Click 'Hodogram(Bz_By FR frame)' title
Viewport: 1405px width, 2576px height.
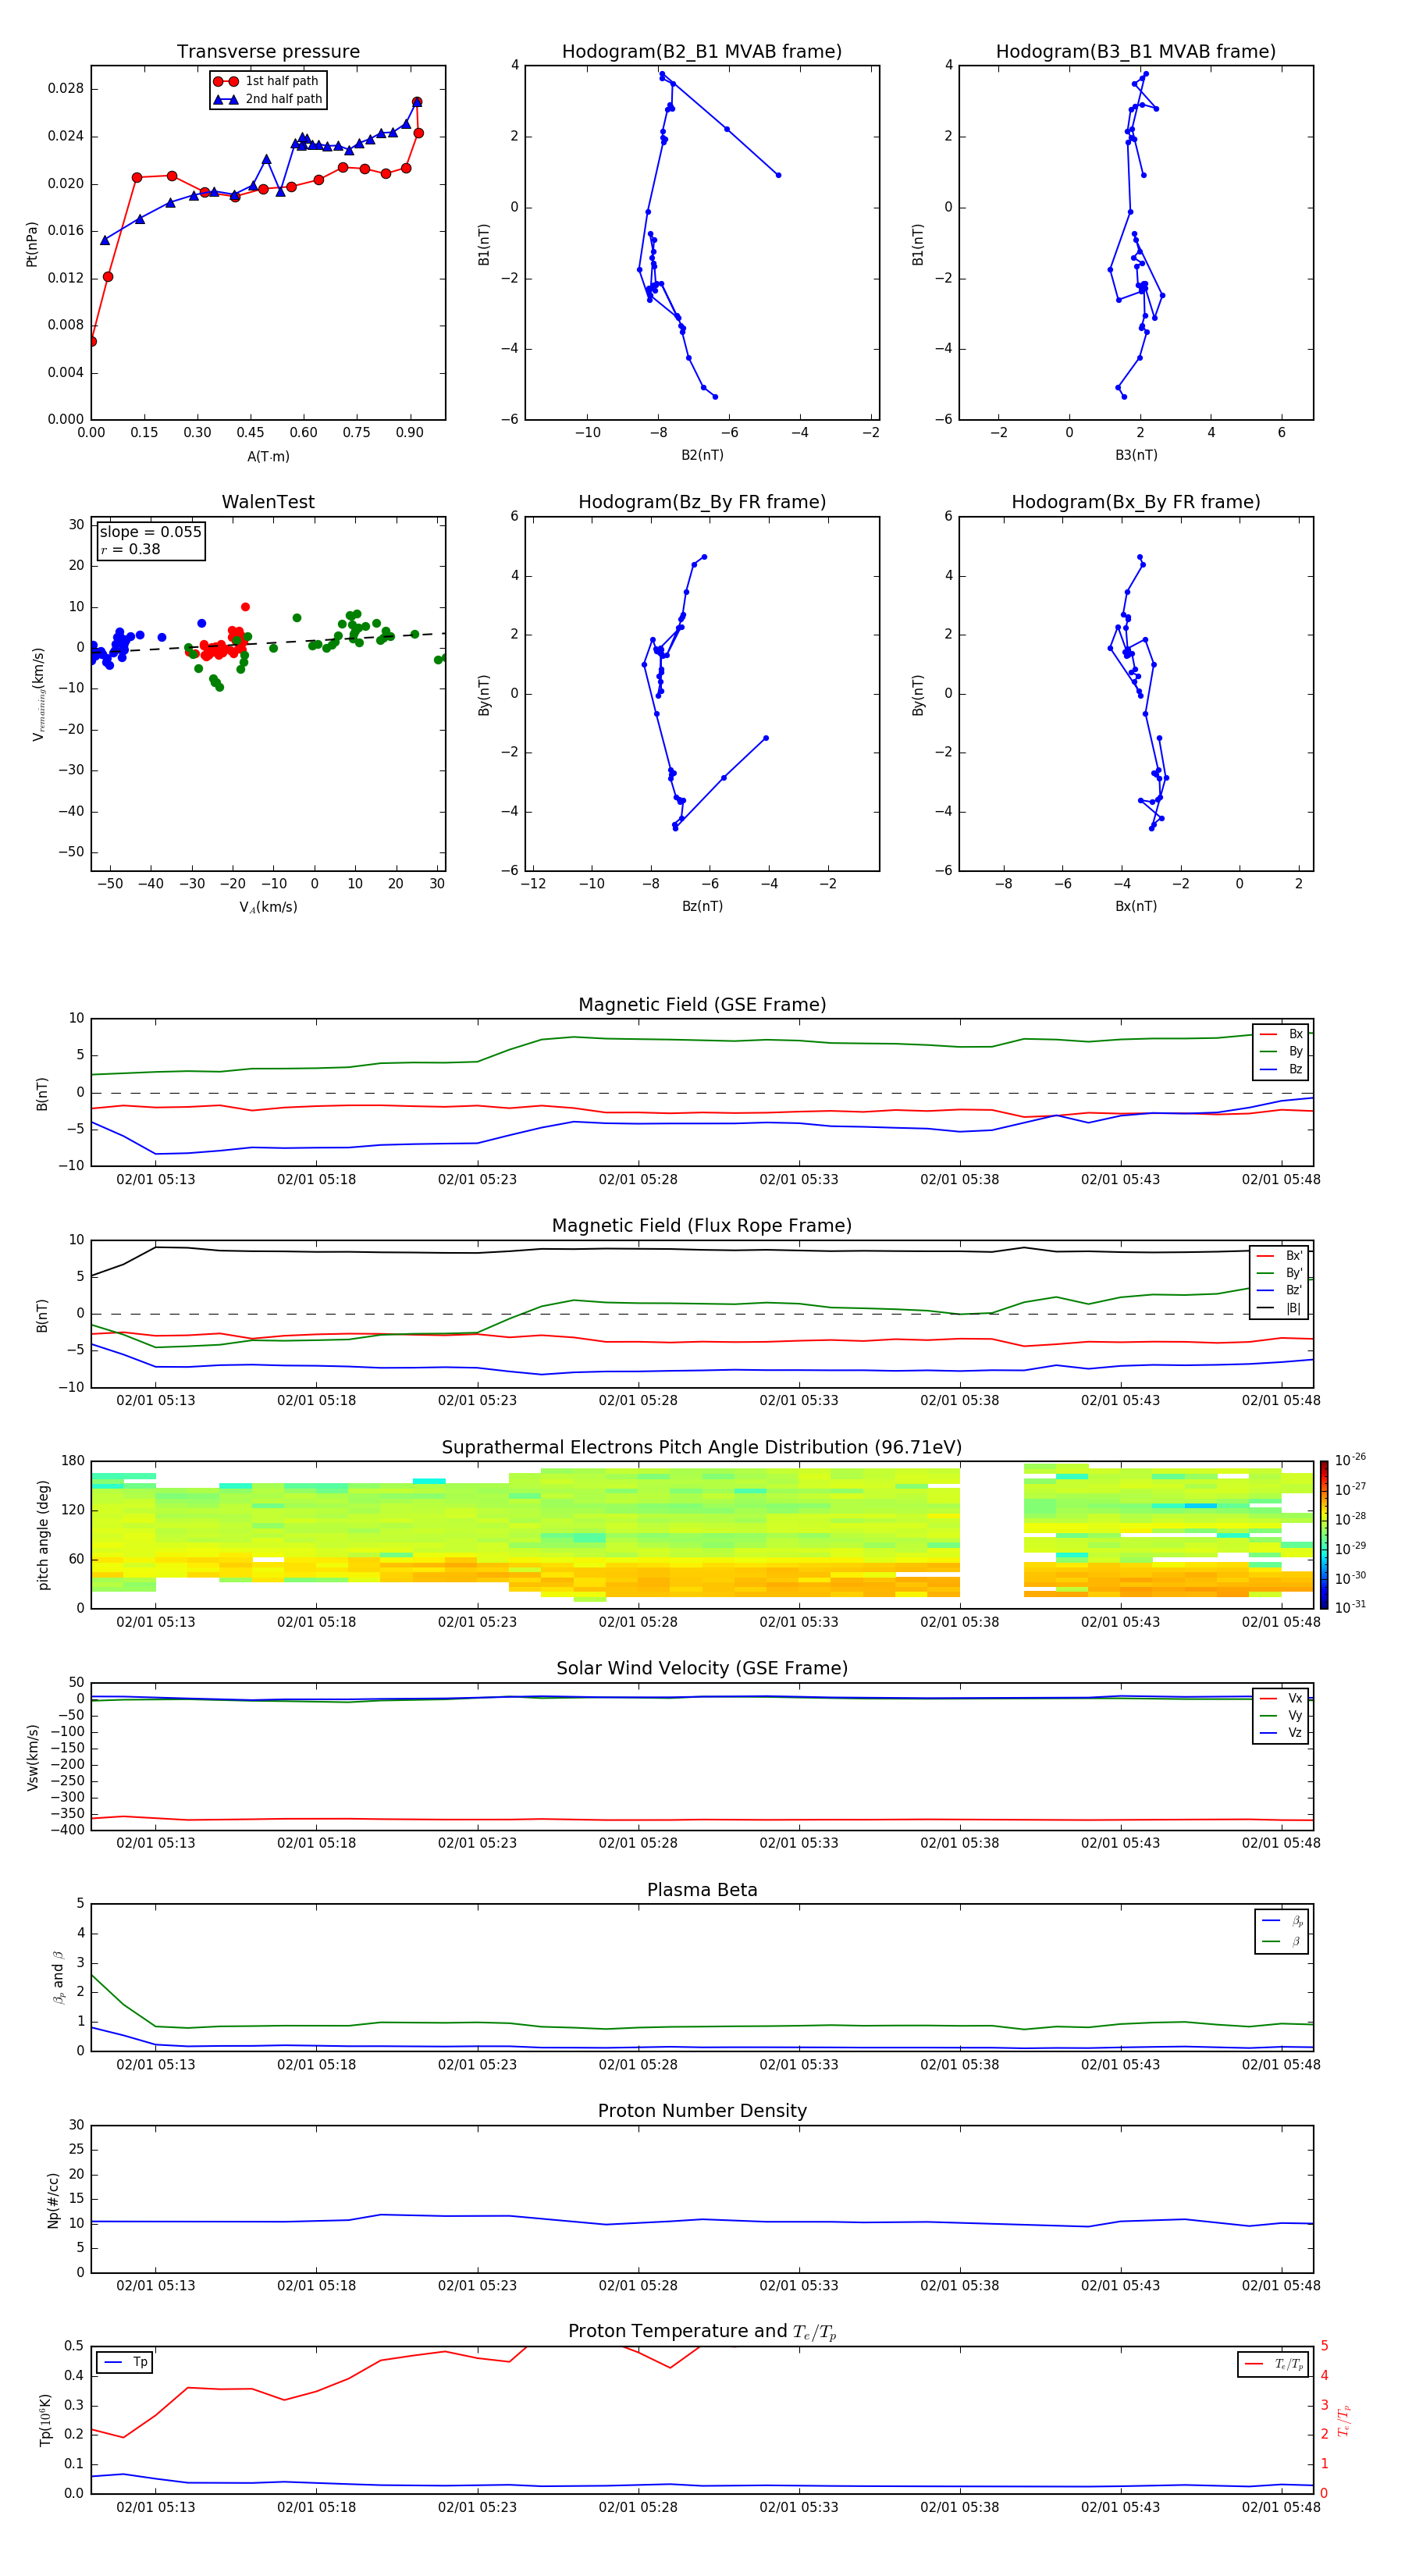(x=702, y=502)
